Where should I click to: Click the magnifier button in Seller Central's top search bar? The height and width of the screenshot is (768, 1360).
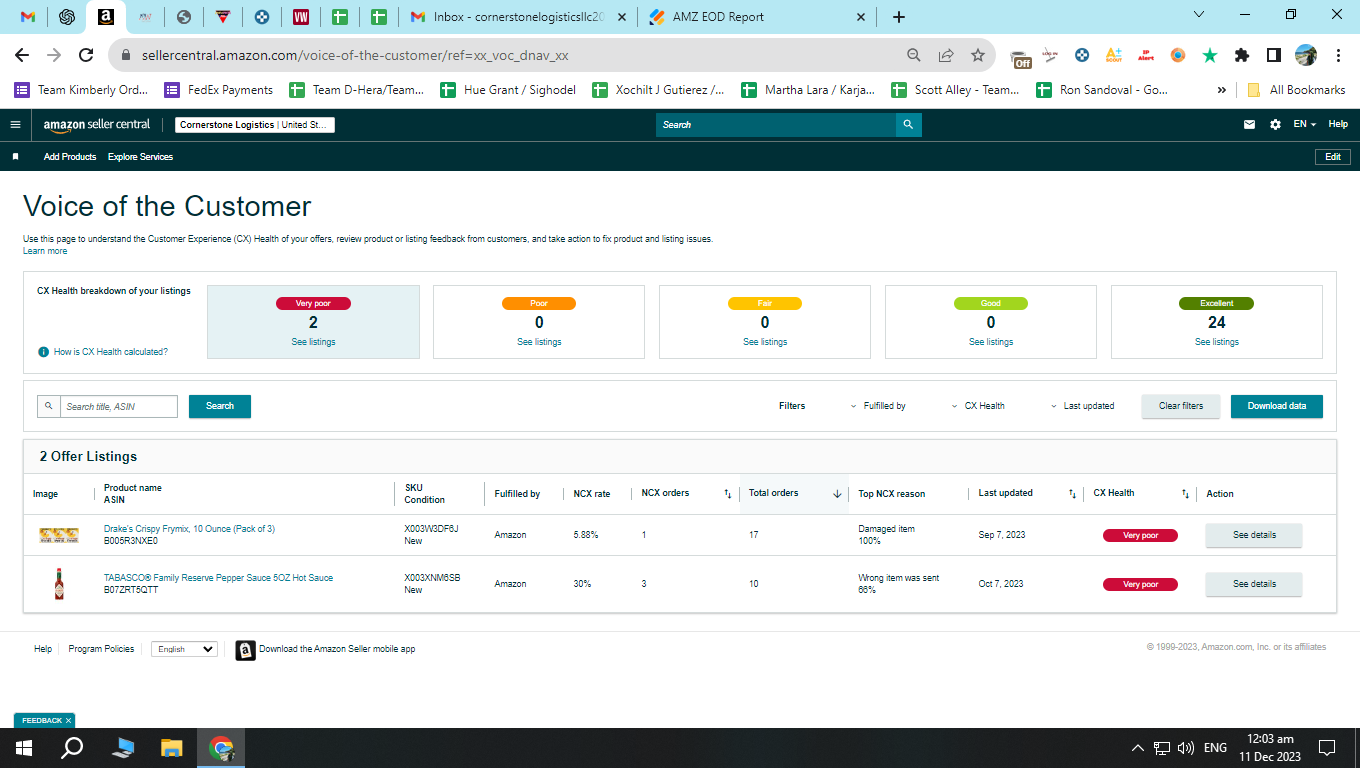[908, 125]
